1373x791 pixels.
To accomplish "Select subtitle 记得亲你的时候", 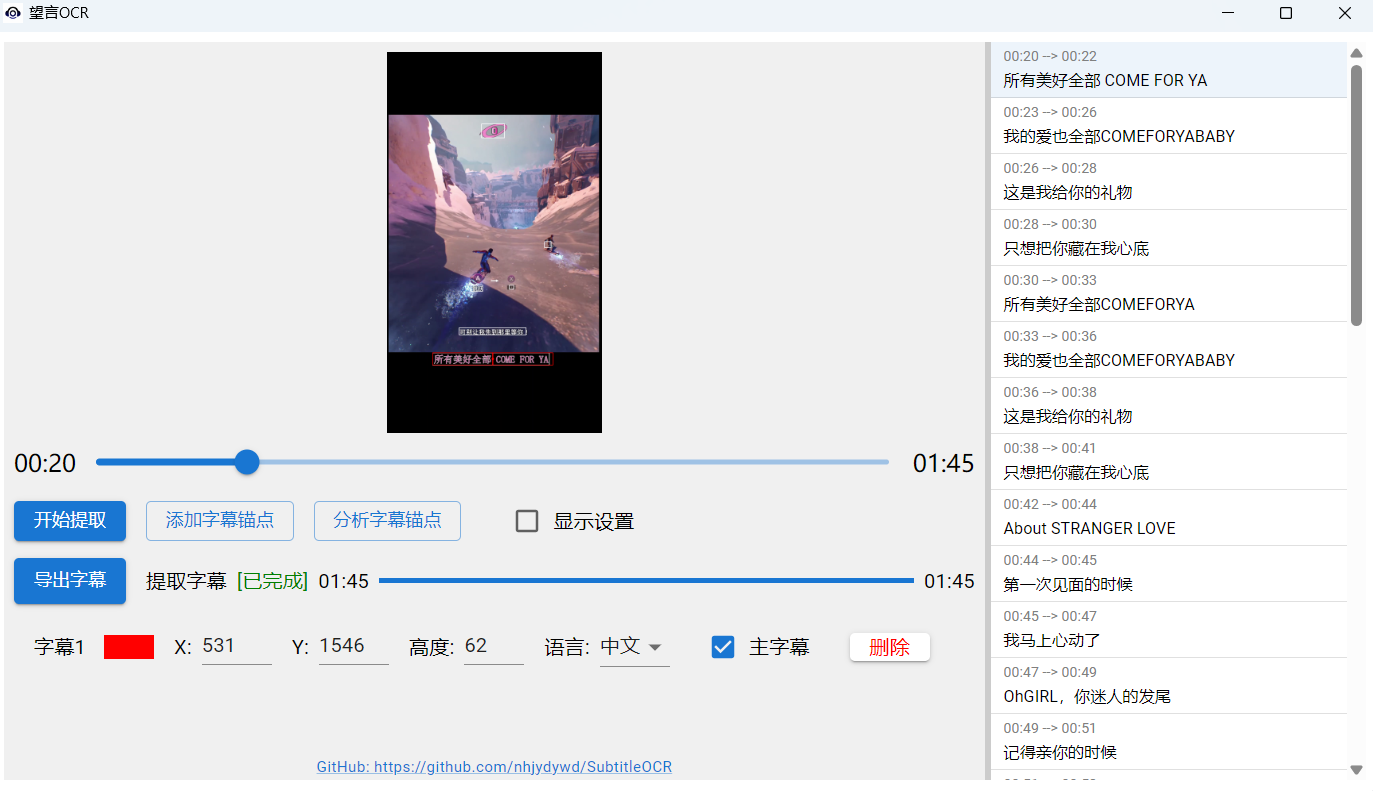I will pos(1168,742).
